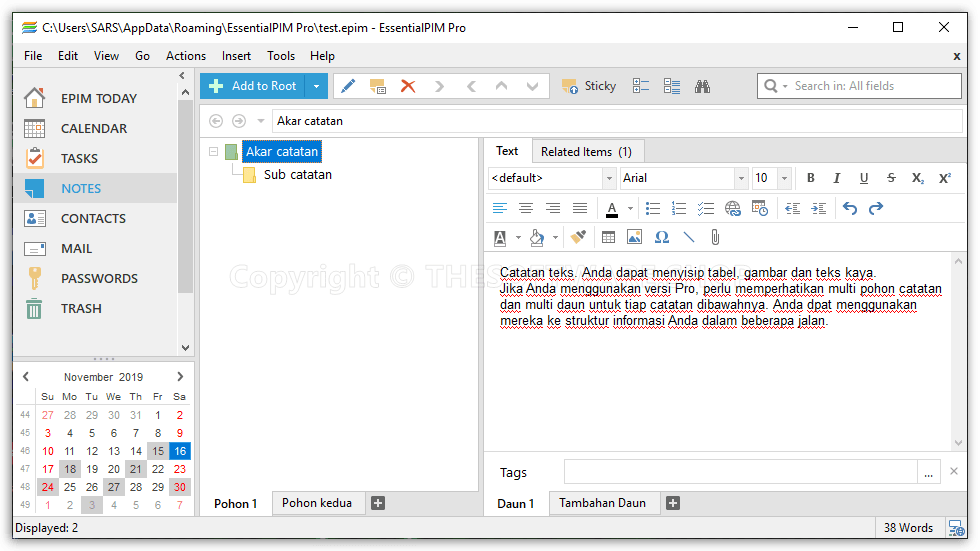Open the font color dropdown arrow
Screen dimensions: 980x551
pos(630,208)
